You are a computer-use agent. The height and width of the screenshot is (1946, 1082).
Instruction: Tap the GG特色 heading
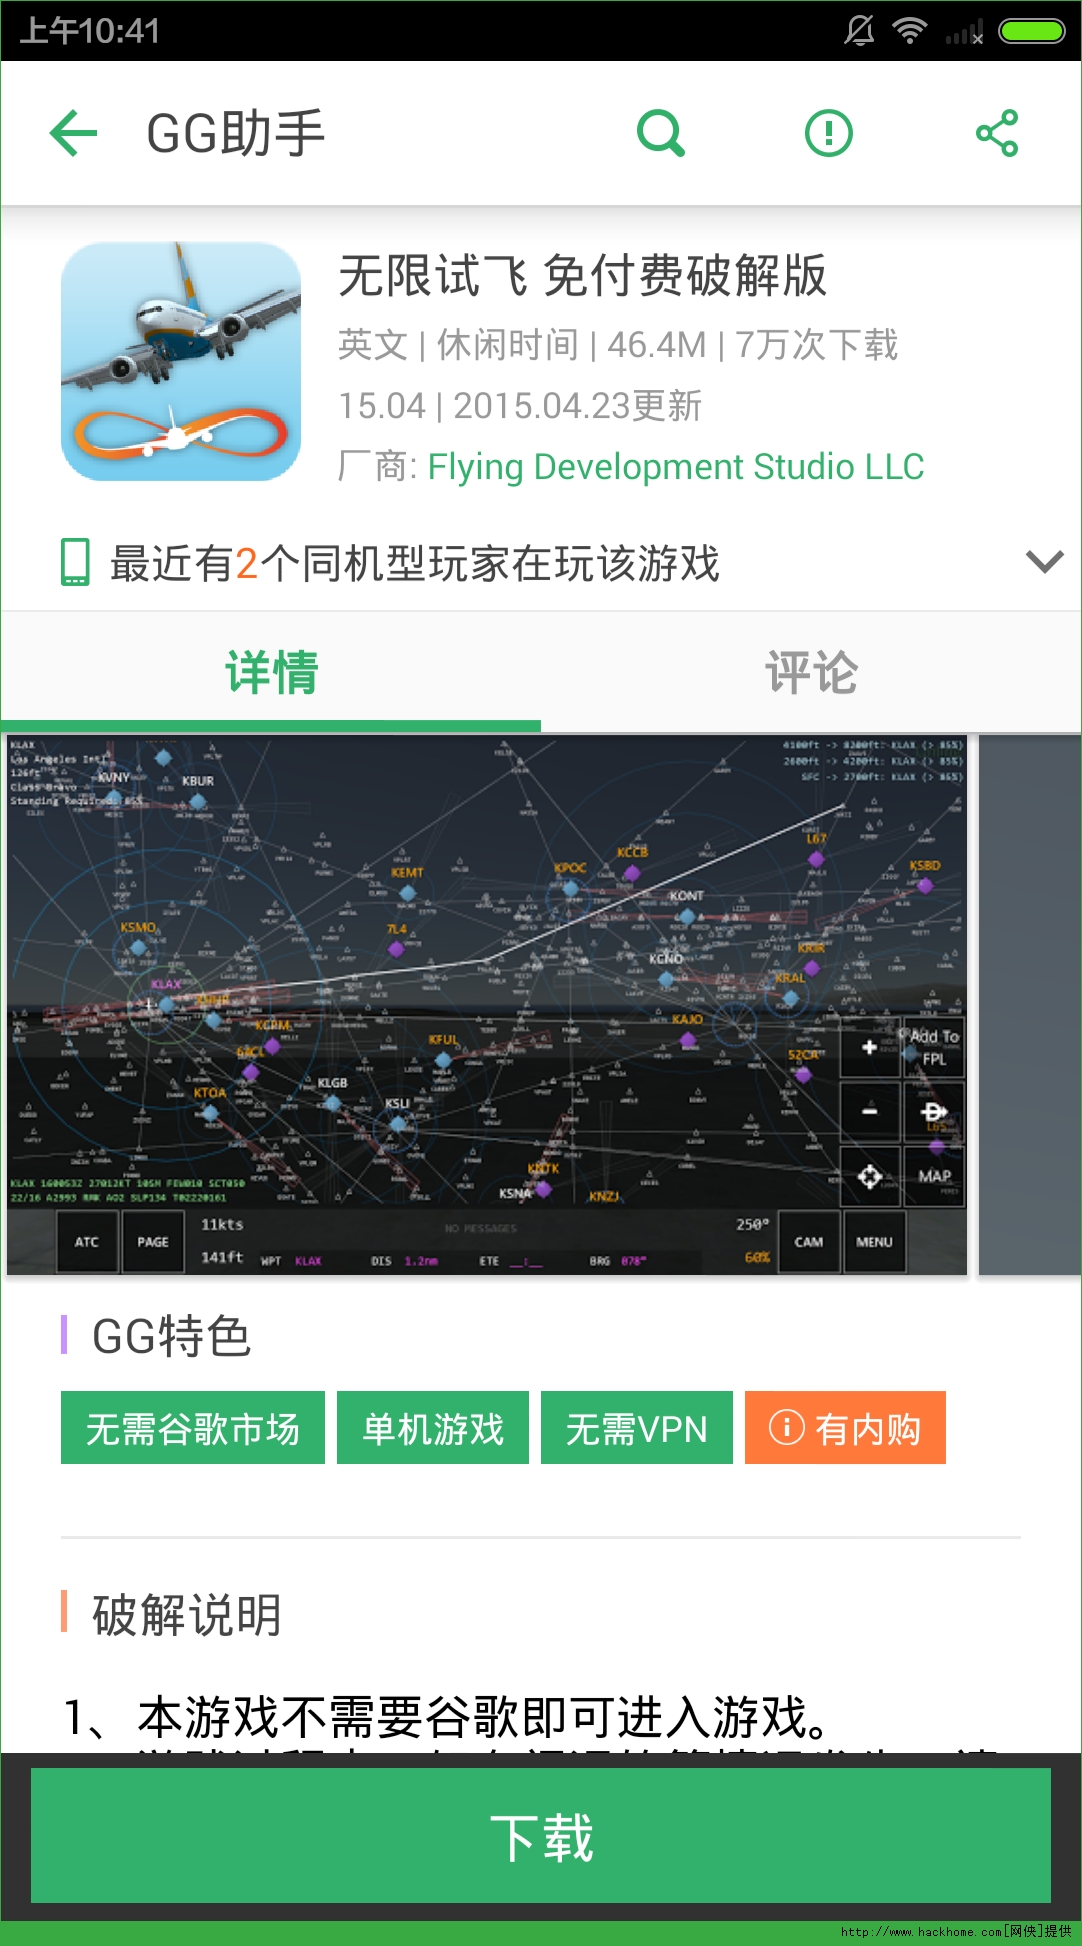tap(171, 1336)
